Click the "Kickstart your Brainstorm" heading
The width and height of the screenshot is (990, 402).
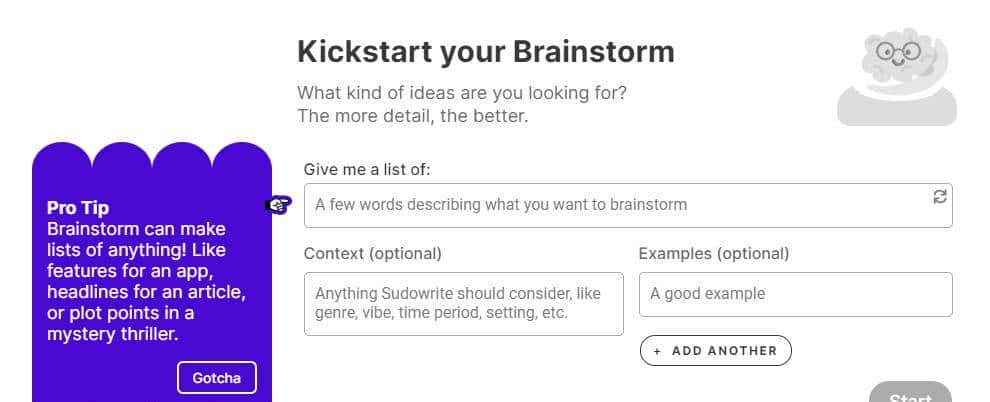point(486,51)
